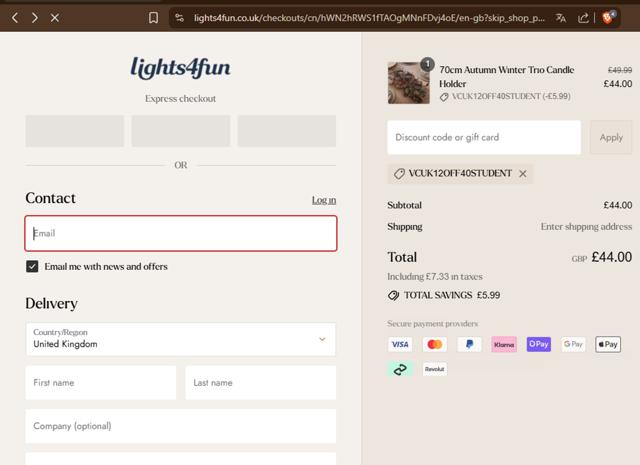Viewport: 640px width, 465px height.
Task: Select the green Clearpay arrows icon
Action: [400, 369]
